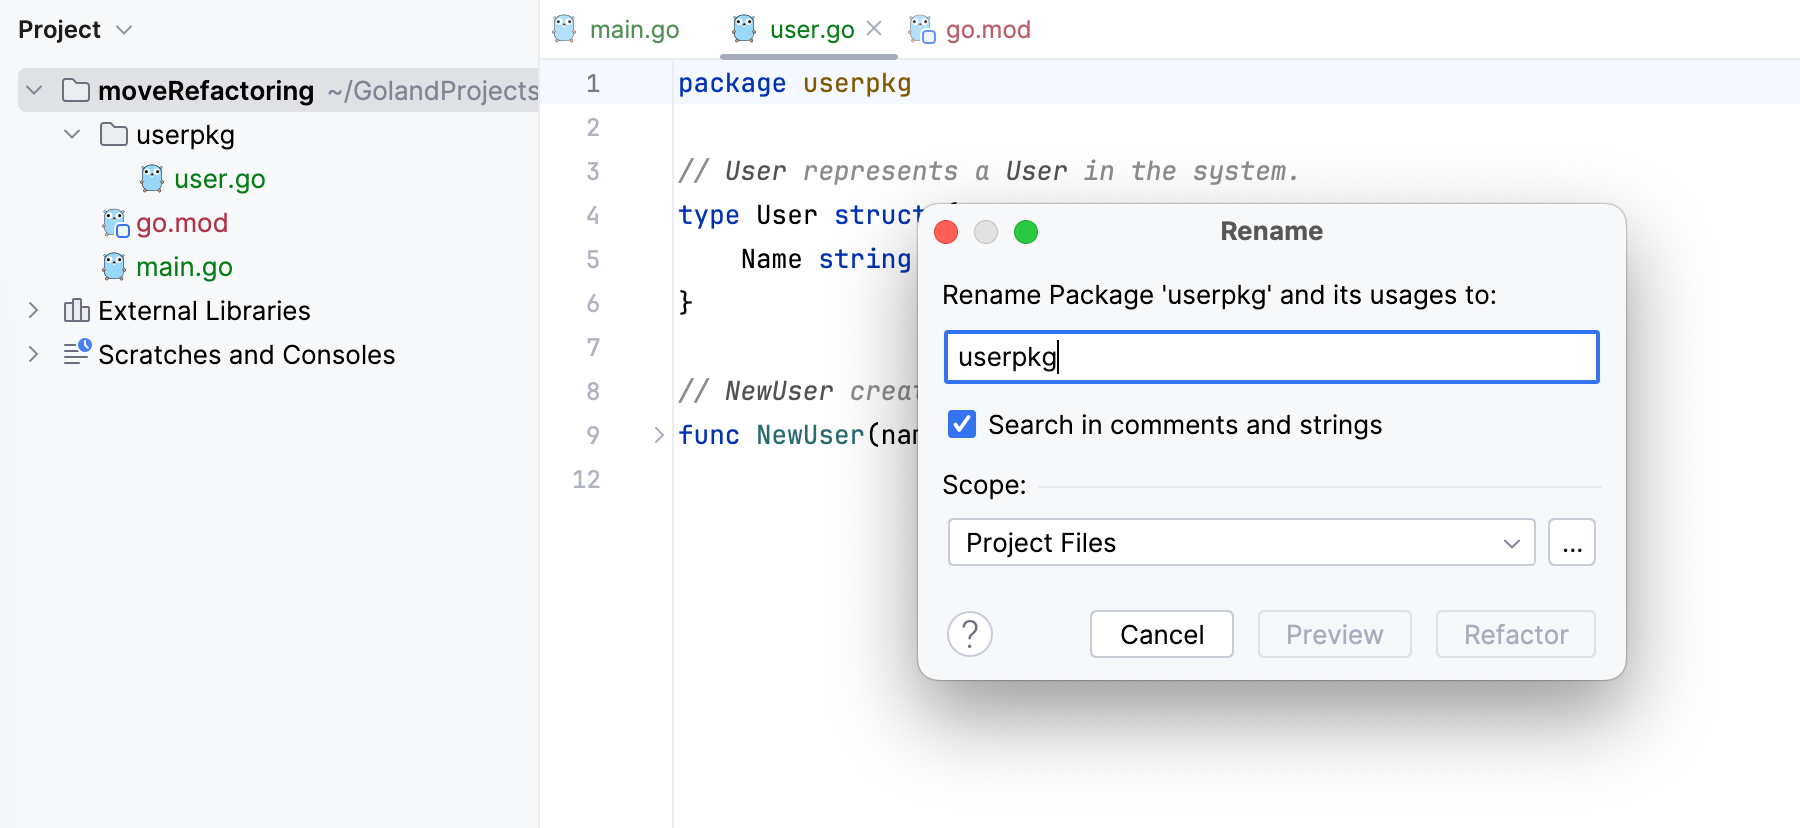Click the External Libraries icon
Image resolution: width=1800 pixels, height=828 pixels.
coord(77,311)
